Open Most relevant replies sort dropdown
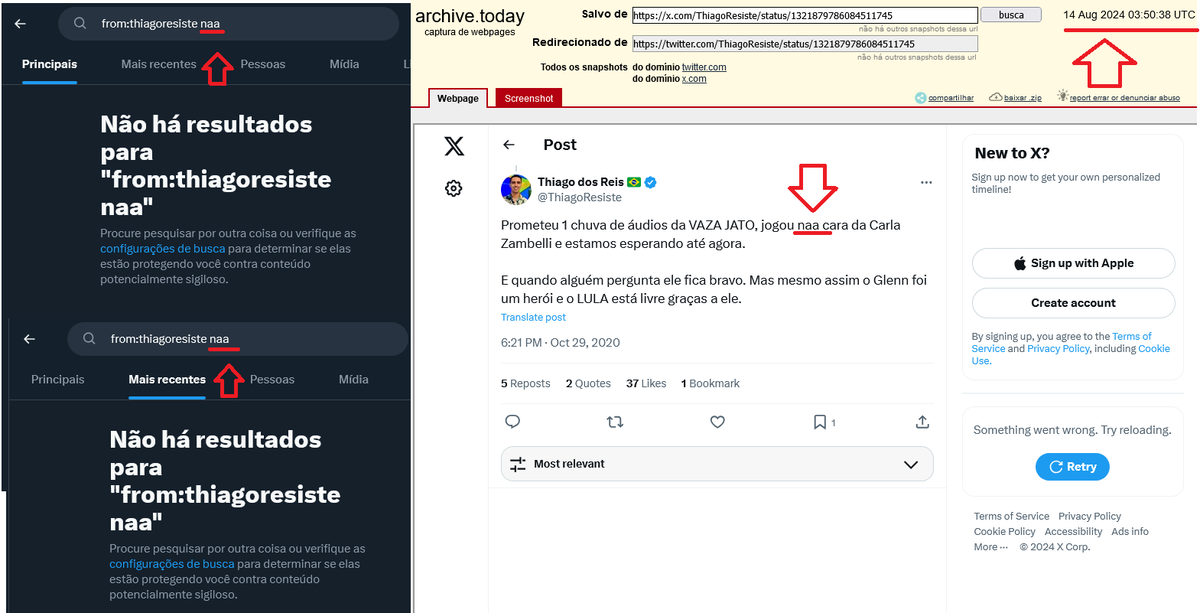Image resolution: width=1200 pixels, height=613 pixels. point(717,464)
